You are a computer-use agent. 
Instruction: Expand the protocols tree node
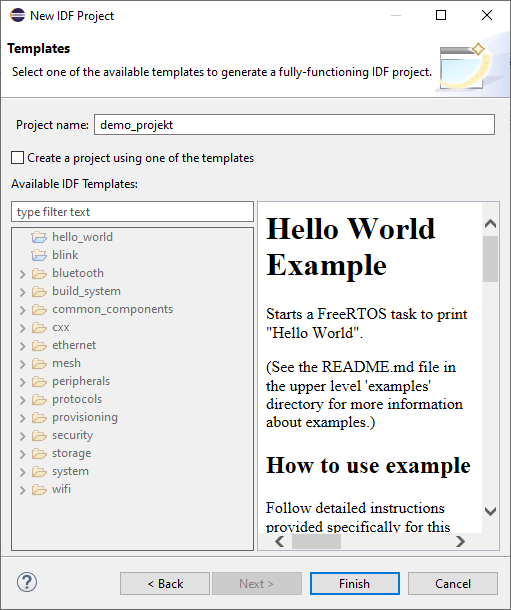(23, 400)
